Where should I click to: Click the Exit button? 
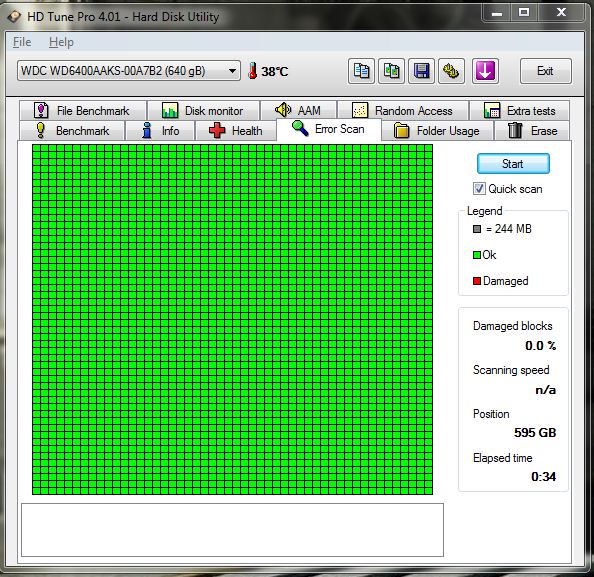546,71
